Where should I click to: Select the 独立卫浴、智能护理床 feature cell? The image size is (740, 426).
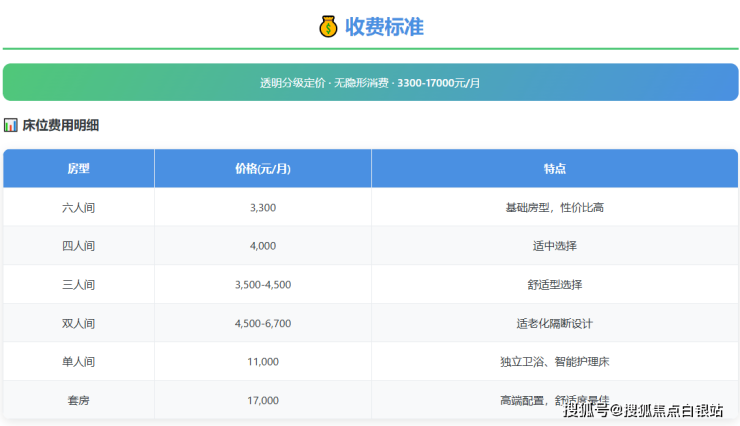click(555, 361)
